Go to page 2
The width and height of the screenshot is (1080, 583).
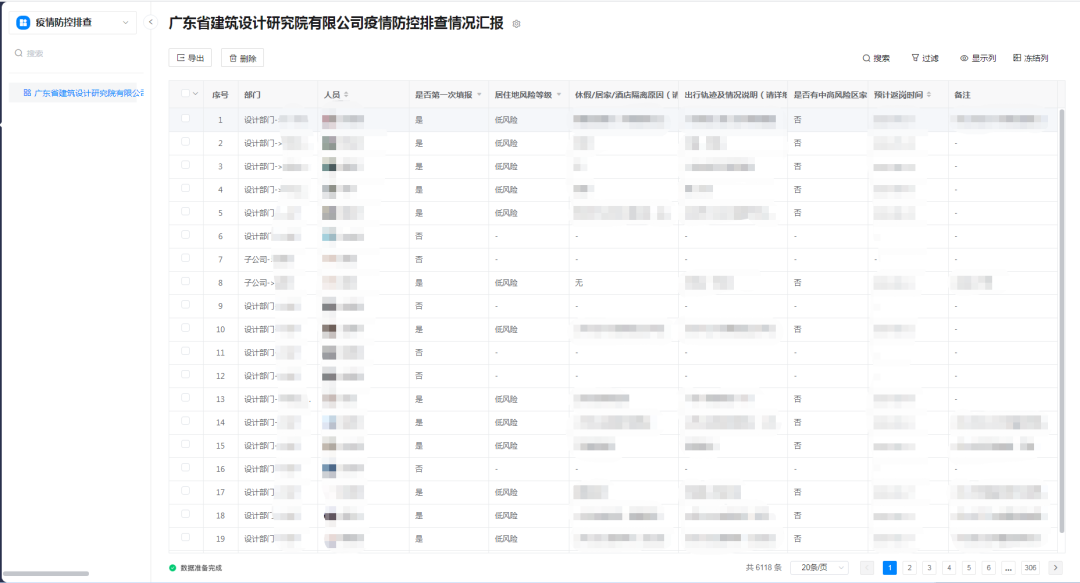[909, 568]
